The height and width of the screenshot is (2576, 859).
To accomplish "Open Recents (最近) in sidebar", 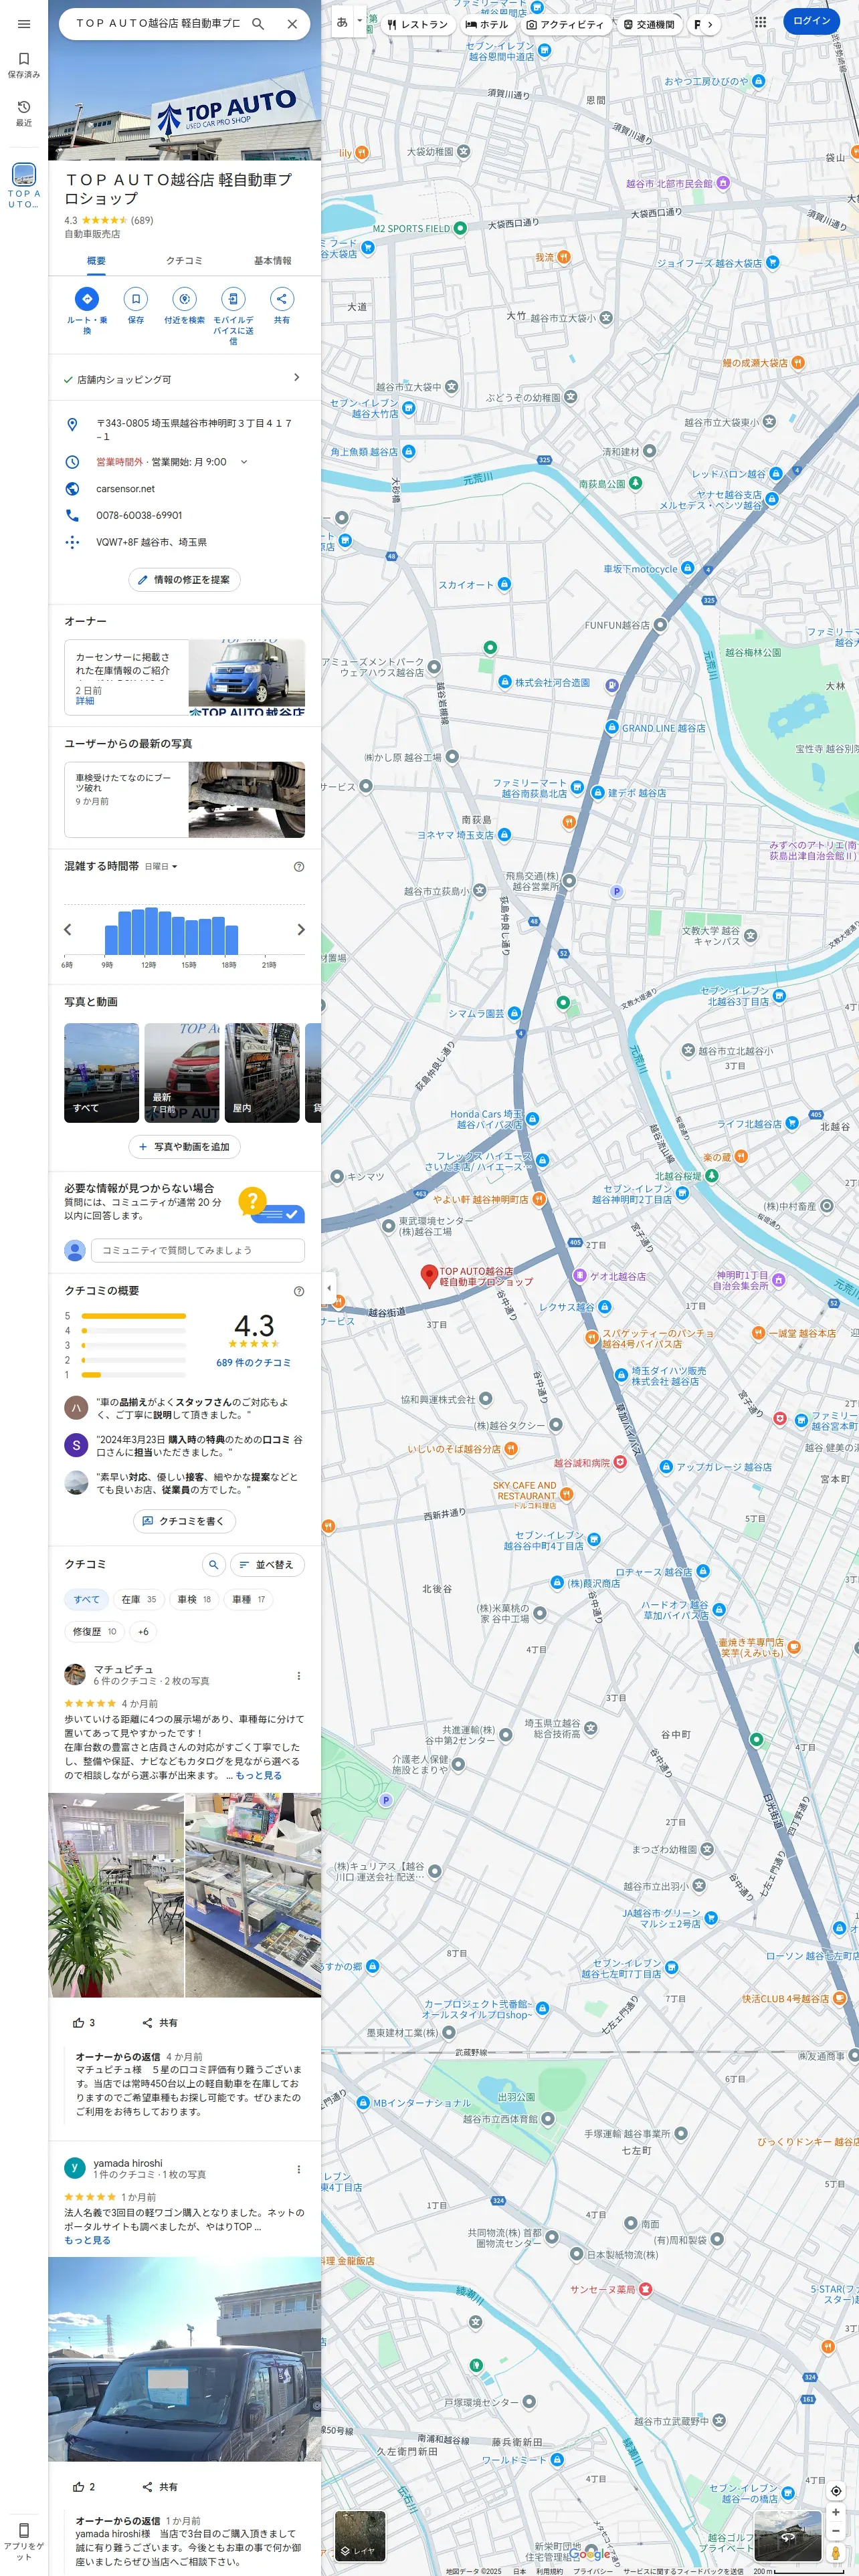I will (24, 113).
